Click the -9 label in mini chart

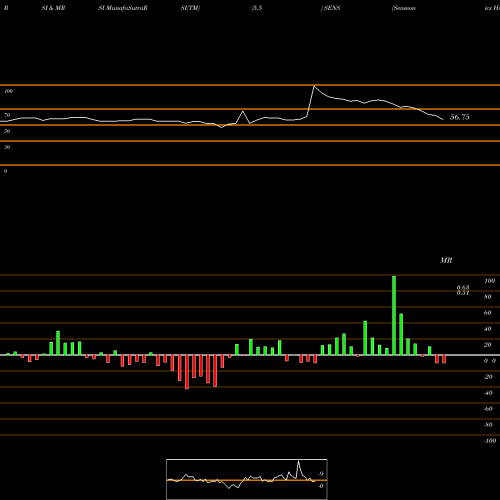pos(320,474)
